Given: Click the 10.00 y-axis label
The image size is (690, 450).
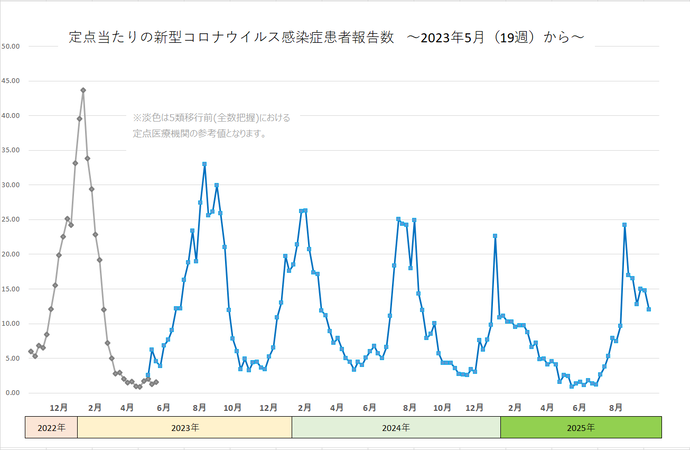Looking at the screenshot, I should point(12,324).
